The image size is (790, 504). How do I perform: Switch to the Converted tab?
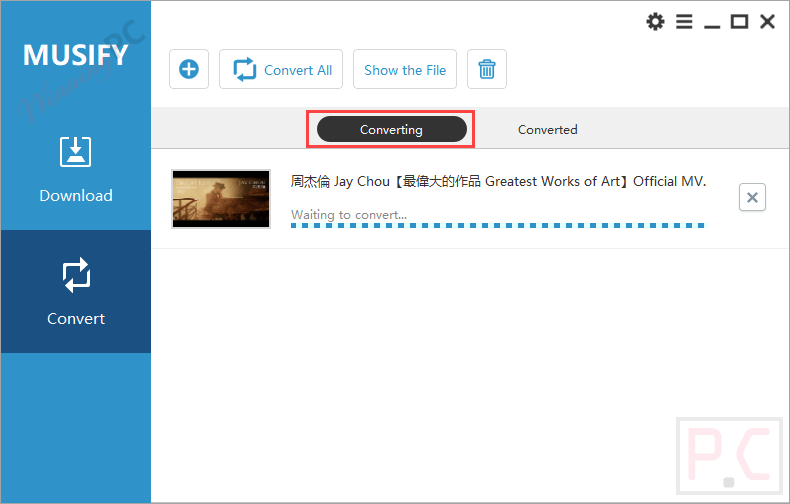point(548,130)
